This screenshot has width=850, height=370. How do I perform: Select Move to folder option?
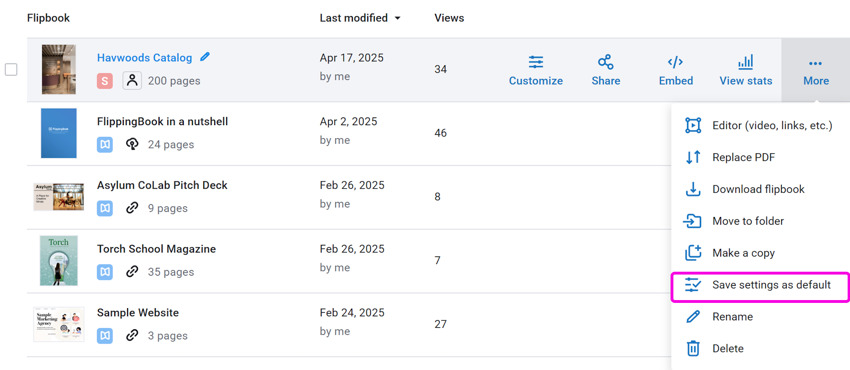coord(748,221)
